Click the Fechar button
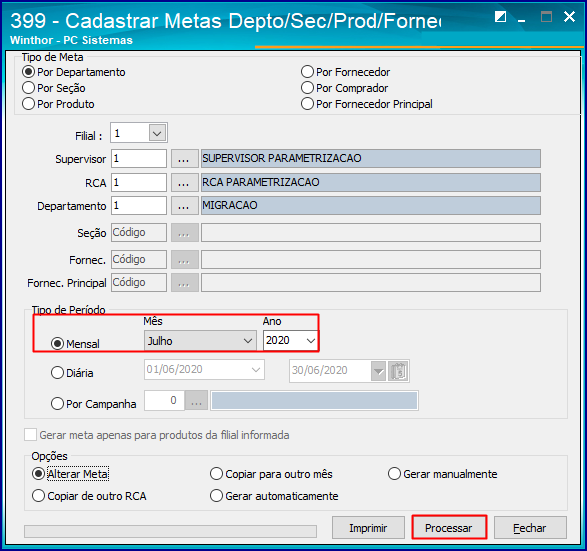 click(x=530, y=528)
